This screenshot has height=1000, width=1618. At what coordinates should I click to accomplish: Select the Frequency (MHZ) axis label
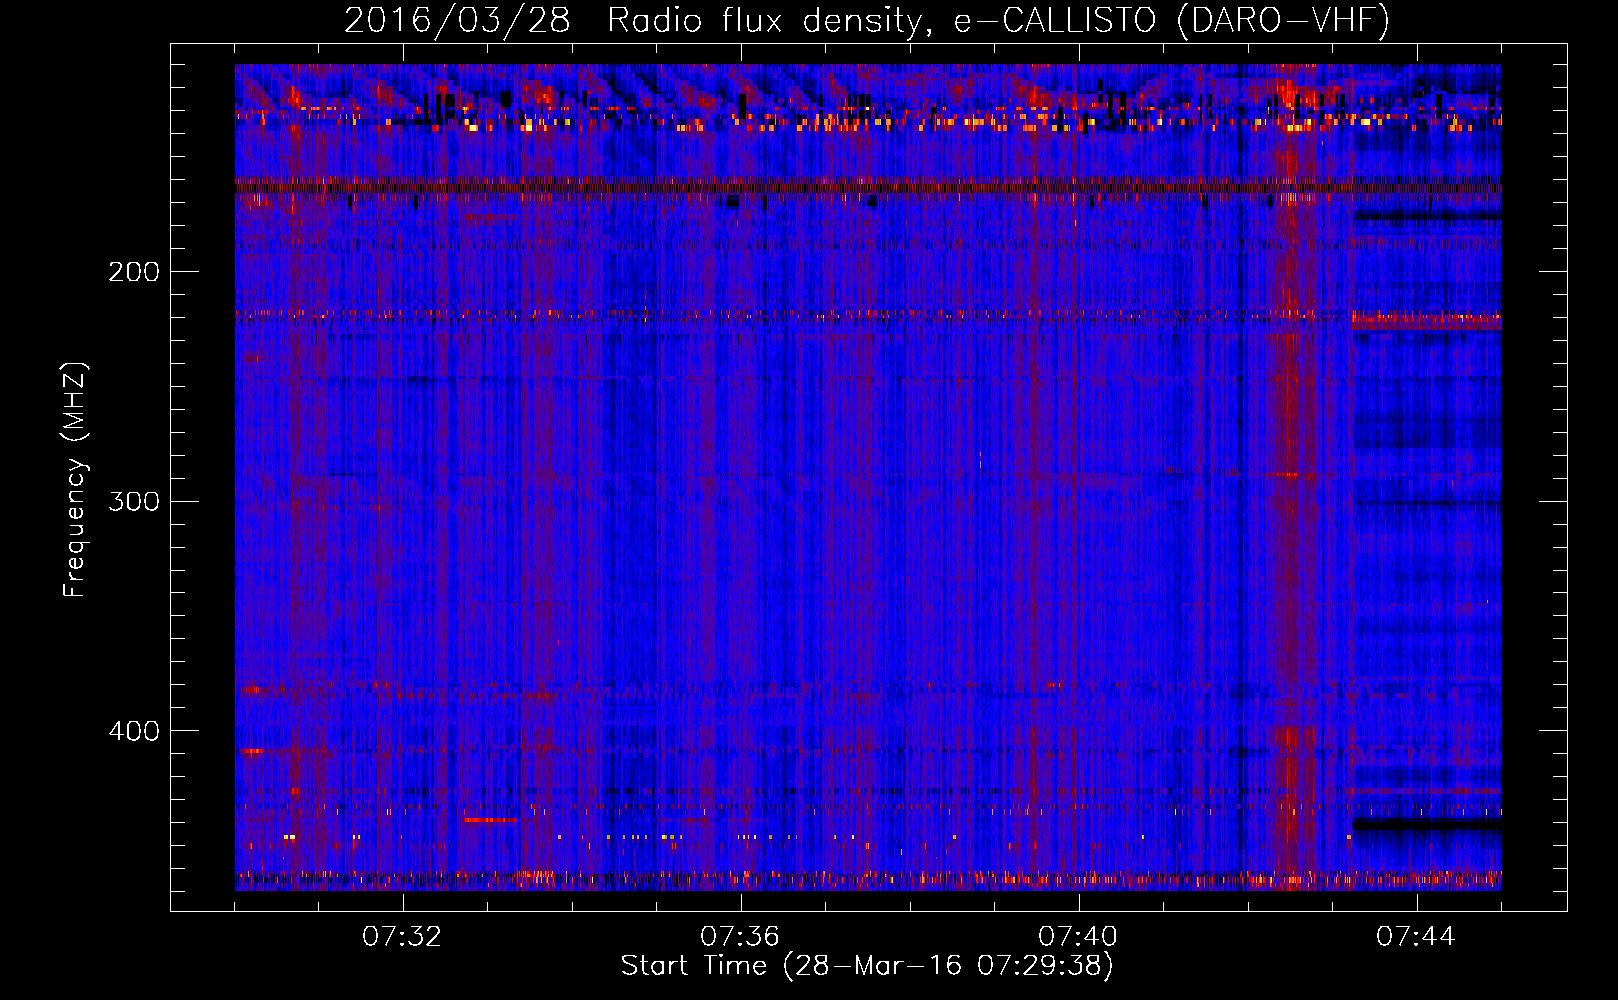(x=75, y=480)
